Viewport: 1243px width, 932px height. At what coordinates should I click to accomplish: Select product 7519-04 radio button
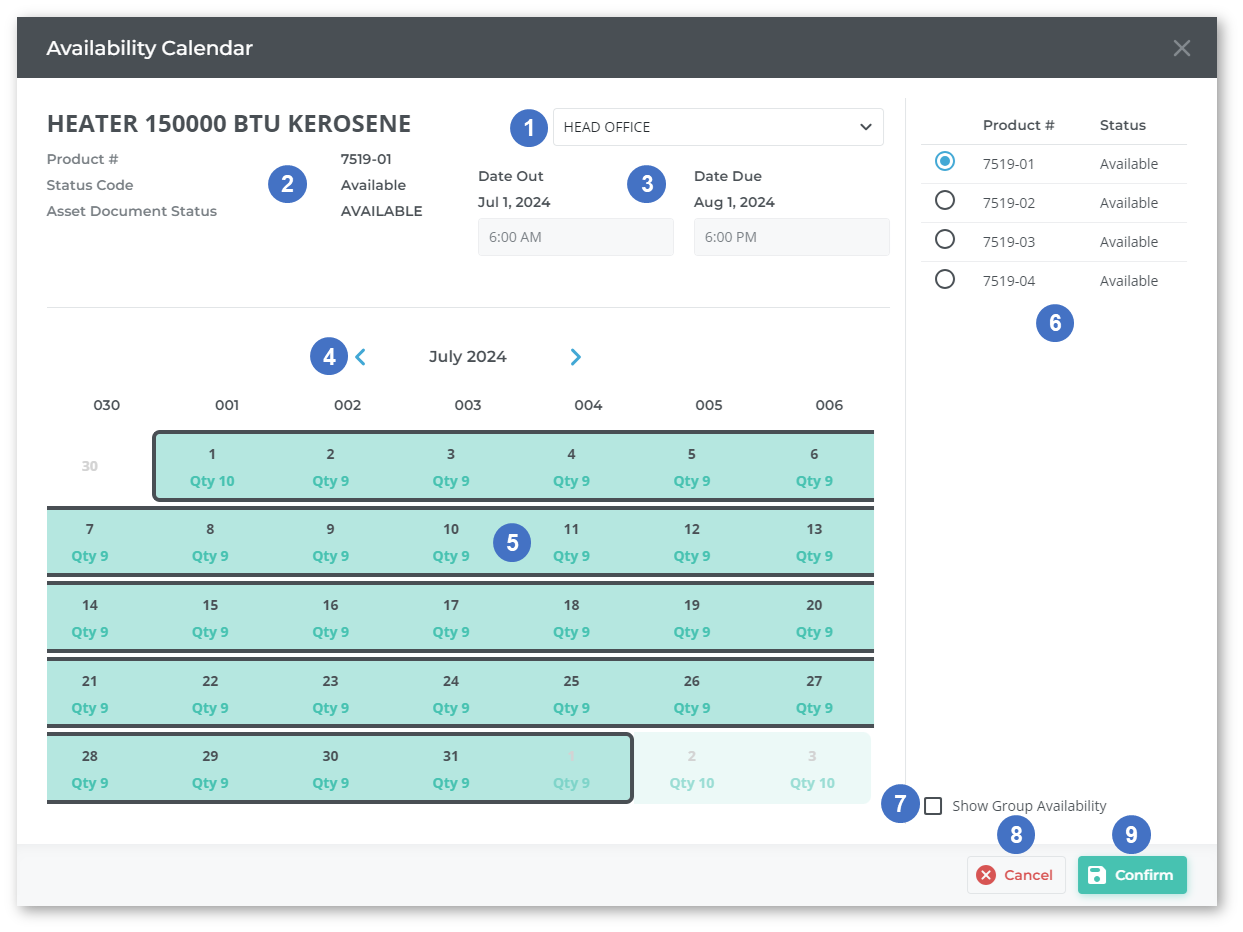(x=944, y=279)
